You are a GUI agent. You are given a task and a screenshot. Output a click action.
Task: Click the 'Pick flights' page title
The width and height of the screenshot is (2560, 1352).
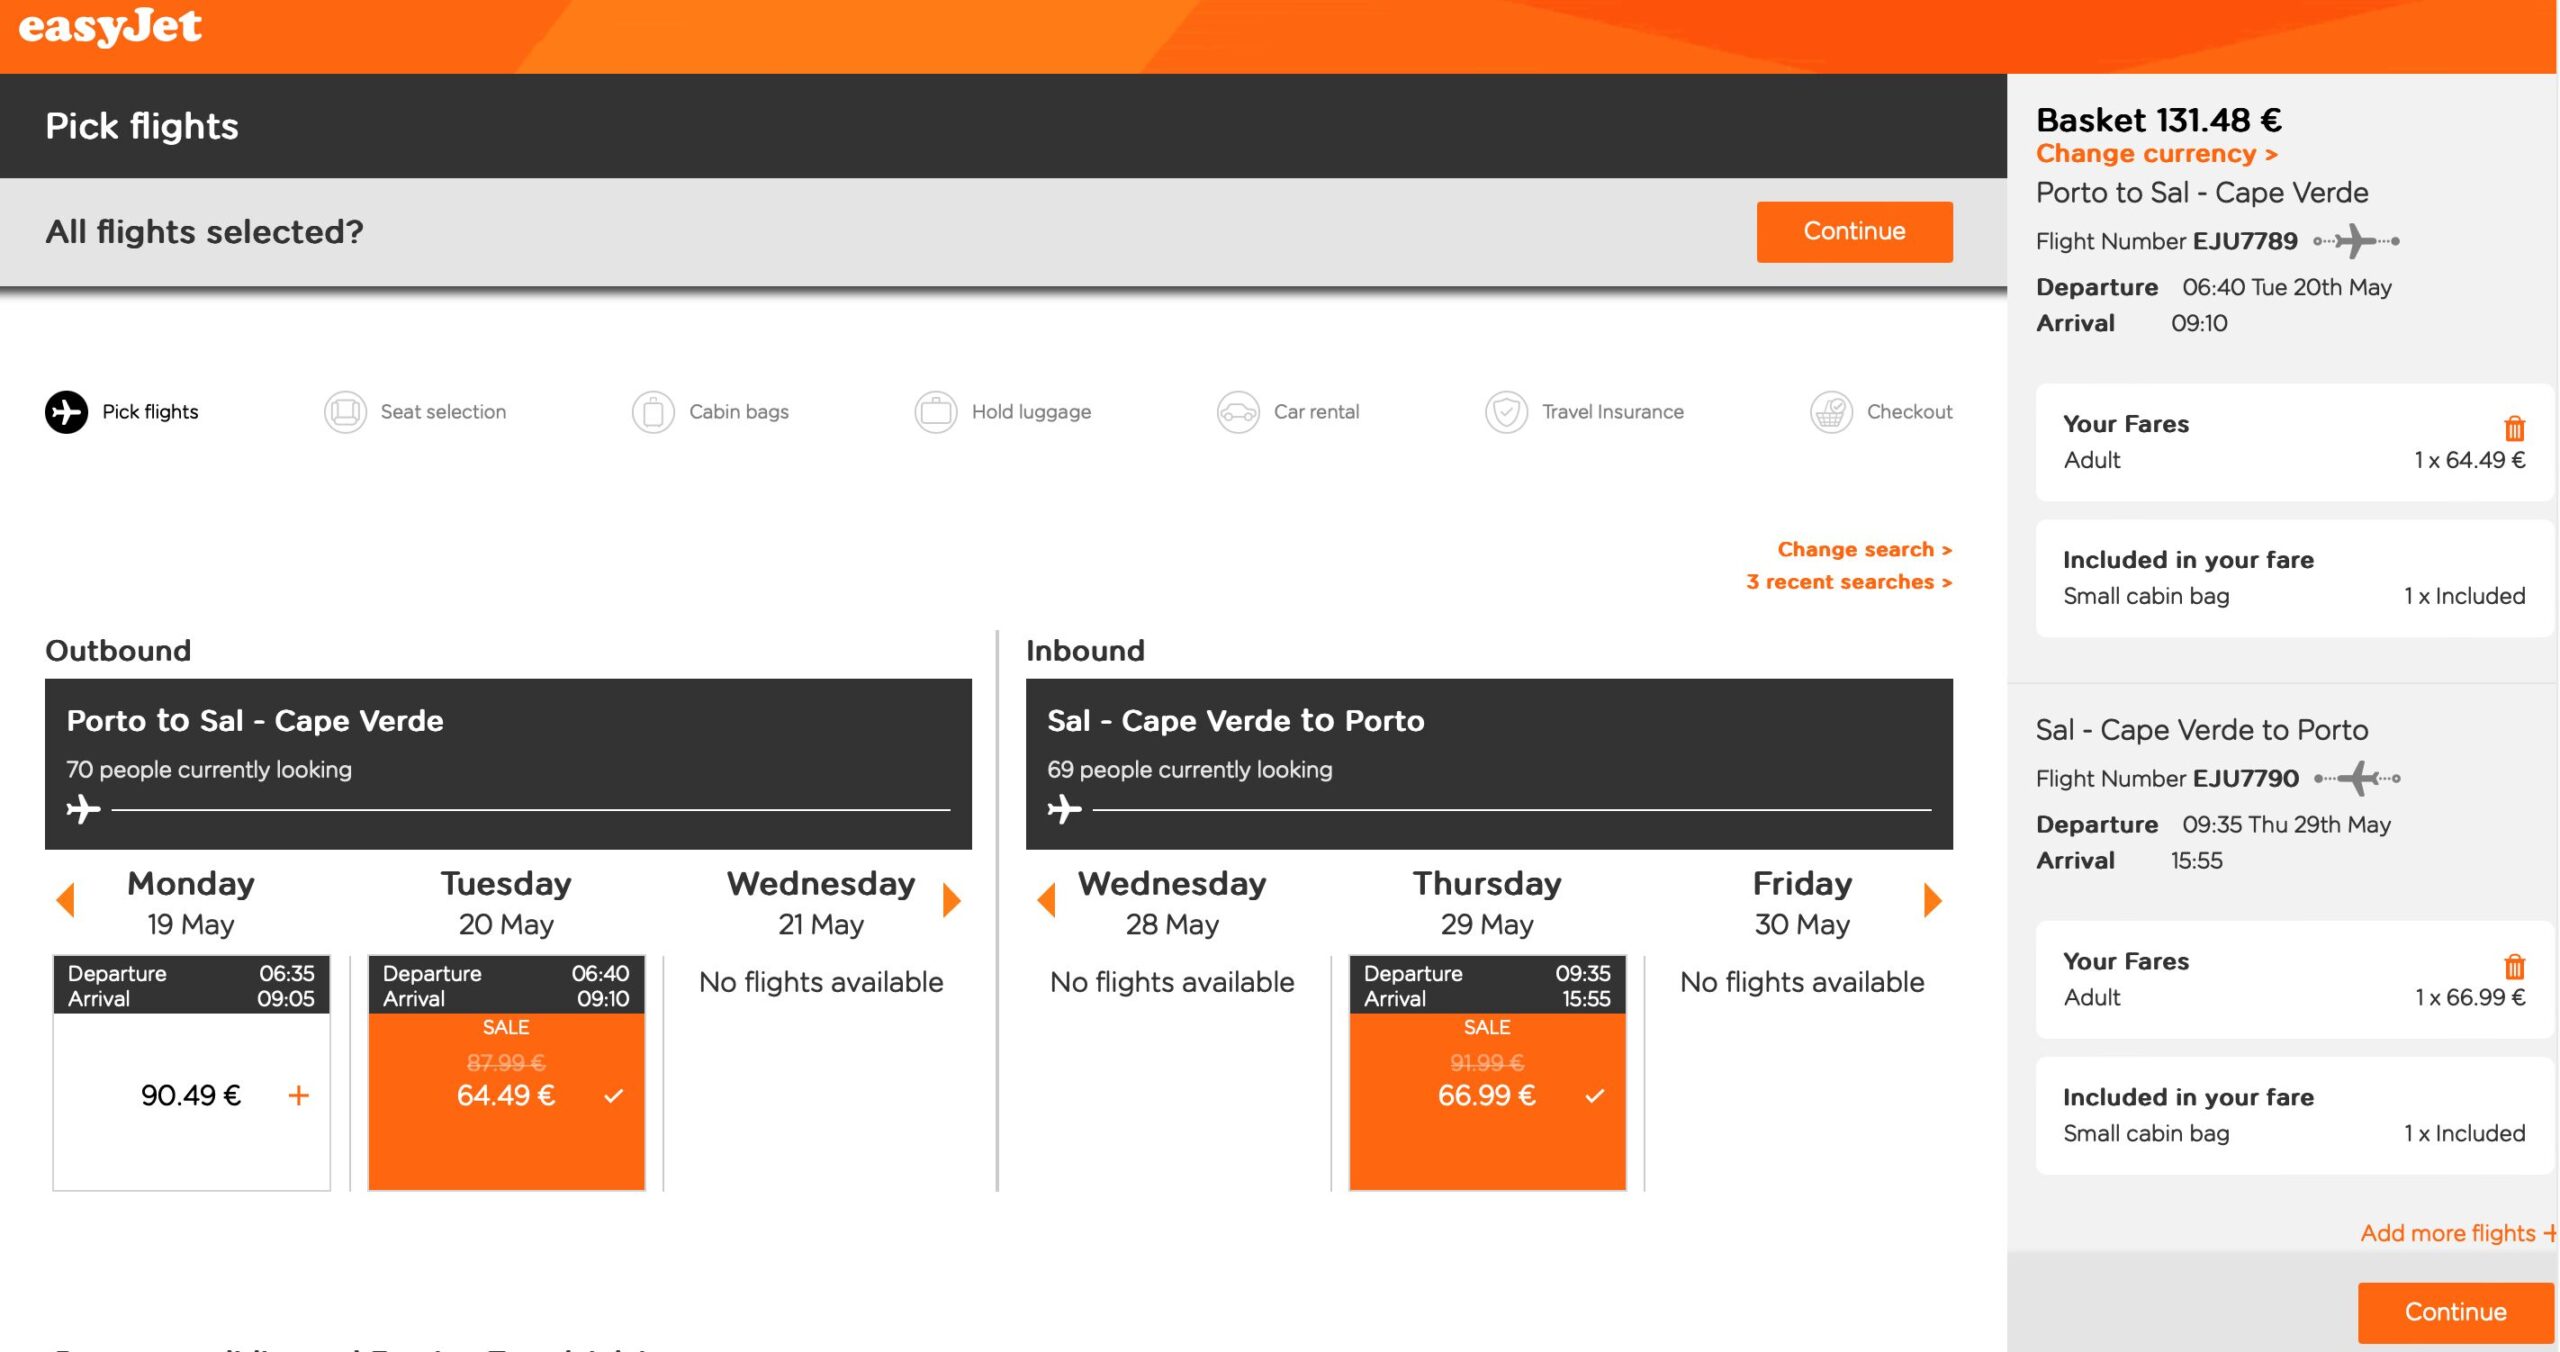142,126
